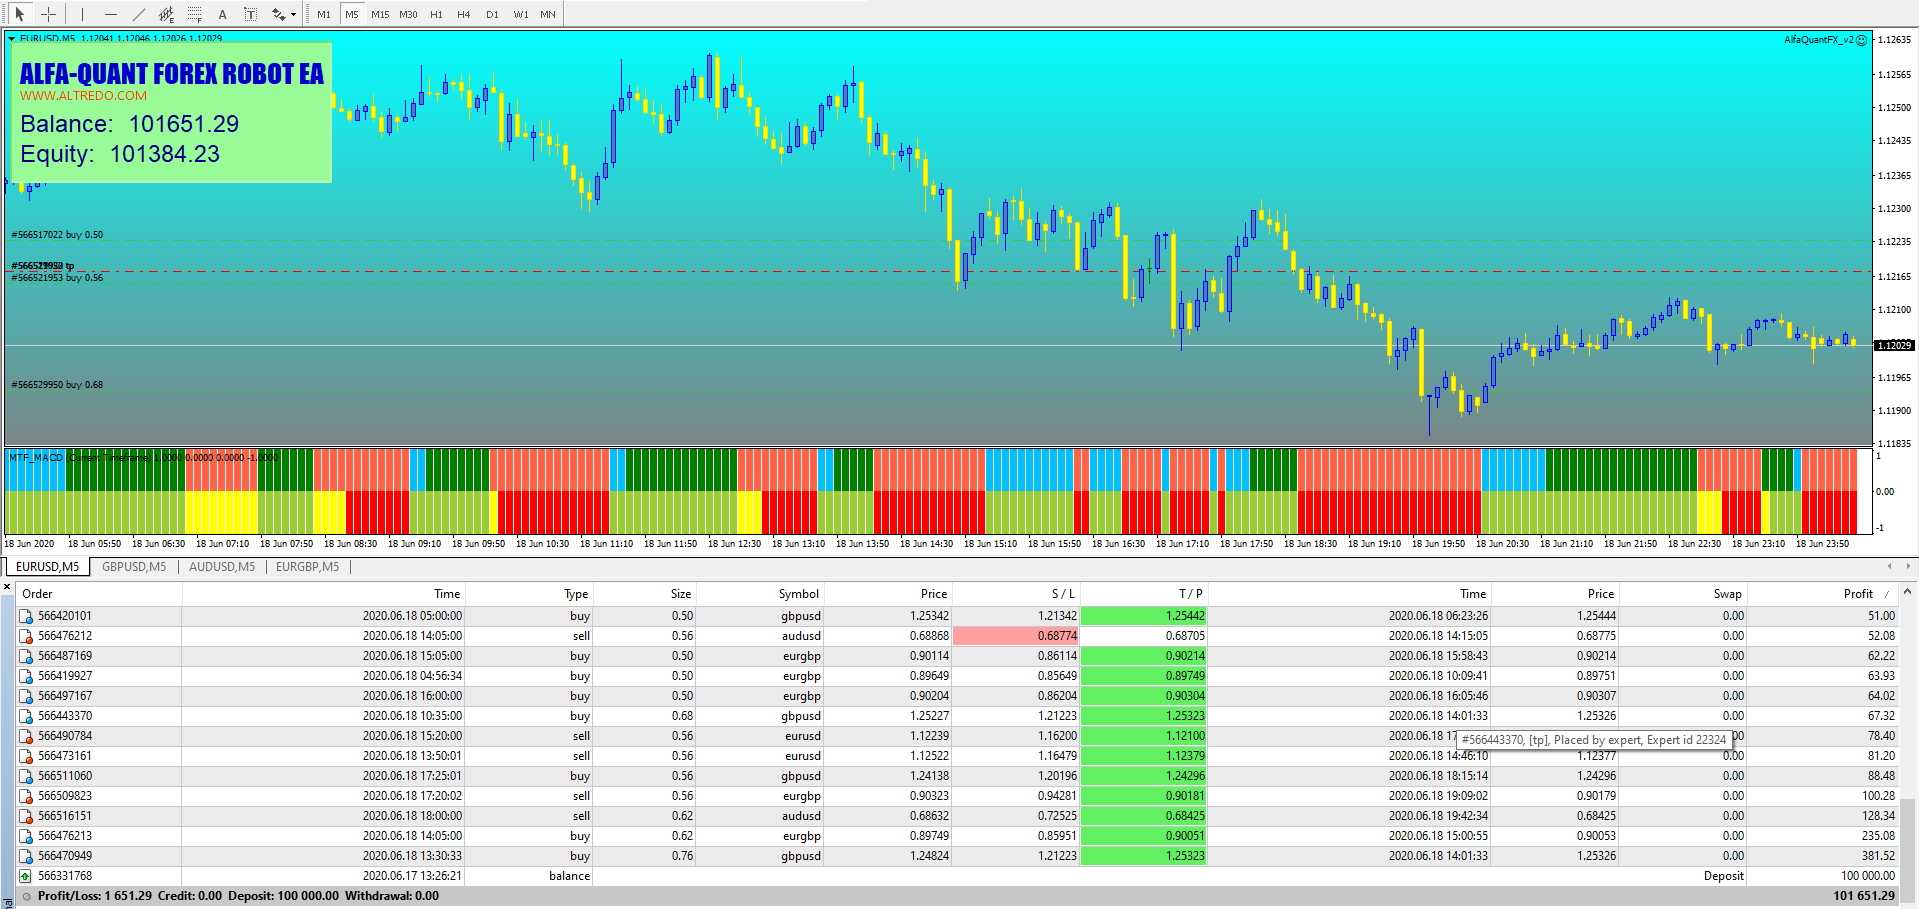Click sell order icon for 566473161
The height and width of the screenshot is (909, 1919).
coord(26,756)
